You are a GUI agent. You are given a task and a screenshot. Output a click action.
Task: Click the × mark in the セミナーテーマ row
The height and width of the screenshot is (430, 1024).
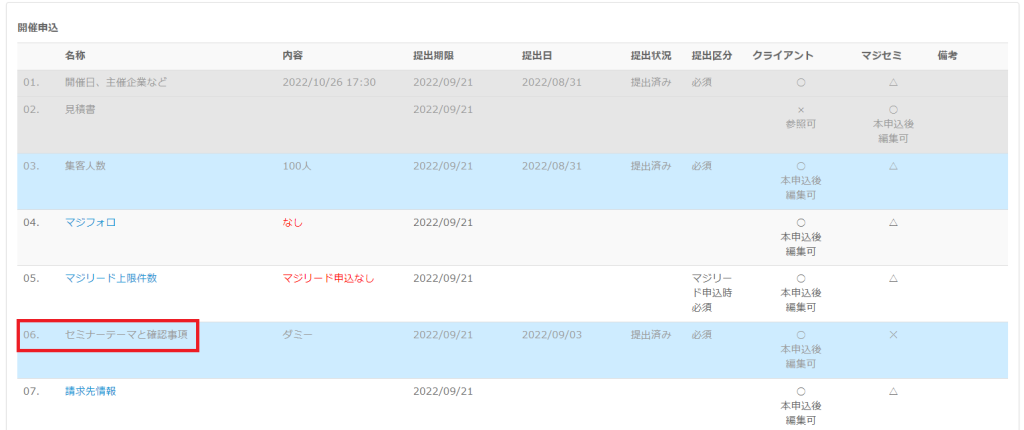coord(893,334)
